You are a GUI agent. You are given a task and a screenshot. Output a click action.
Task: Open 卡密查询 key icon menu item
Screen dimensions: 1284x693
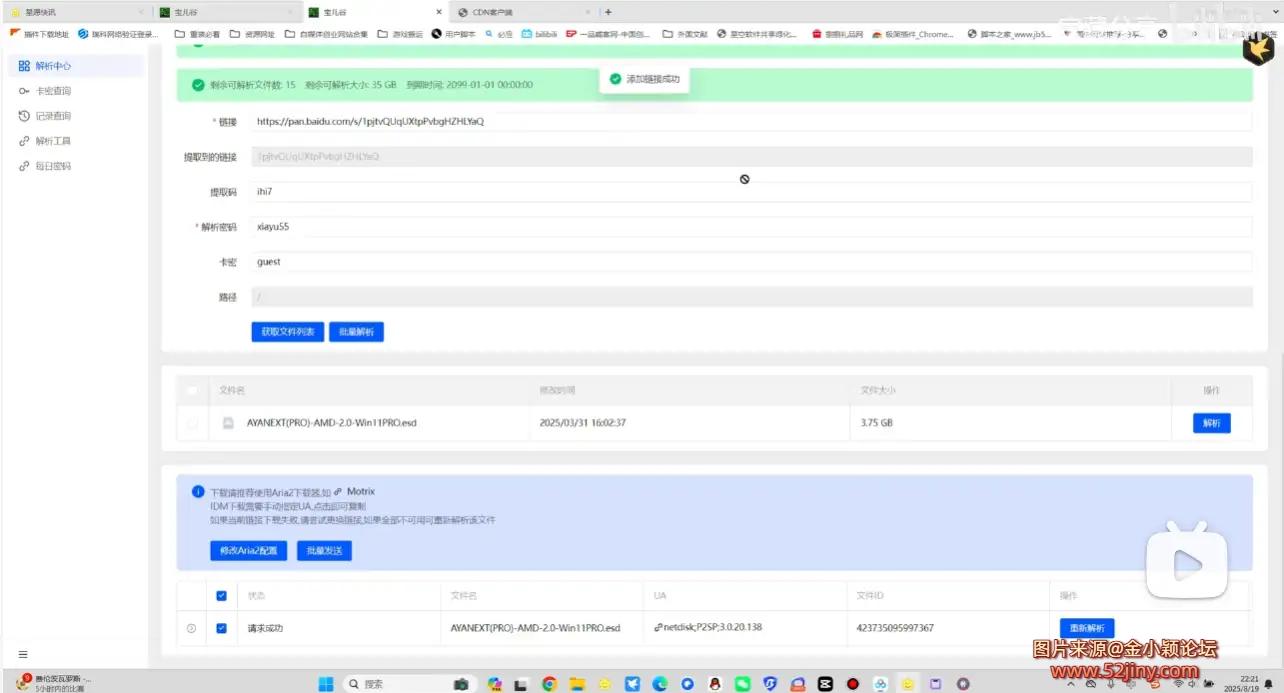click(x=52, y=91)
